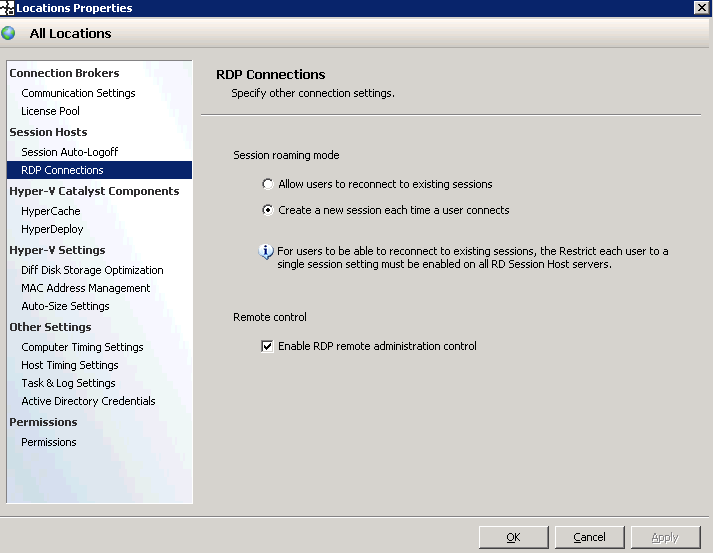713x553 pixels.
Task: Show MAC Address Management settings
Action: coord(85,288)
